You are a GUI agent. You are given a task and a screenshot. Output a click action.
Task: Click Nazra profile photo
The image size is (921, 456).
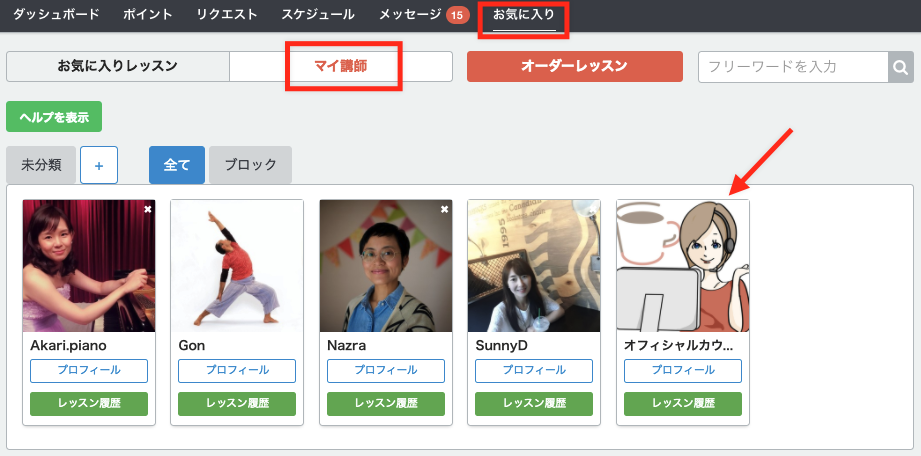386,266
